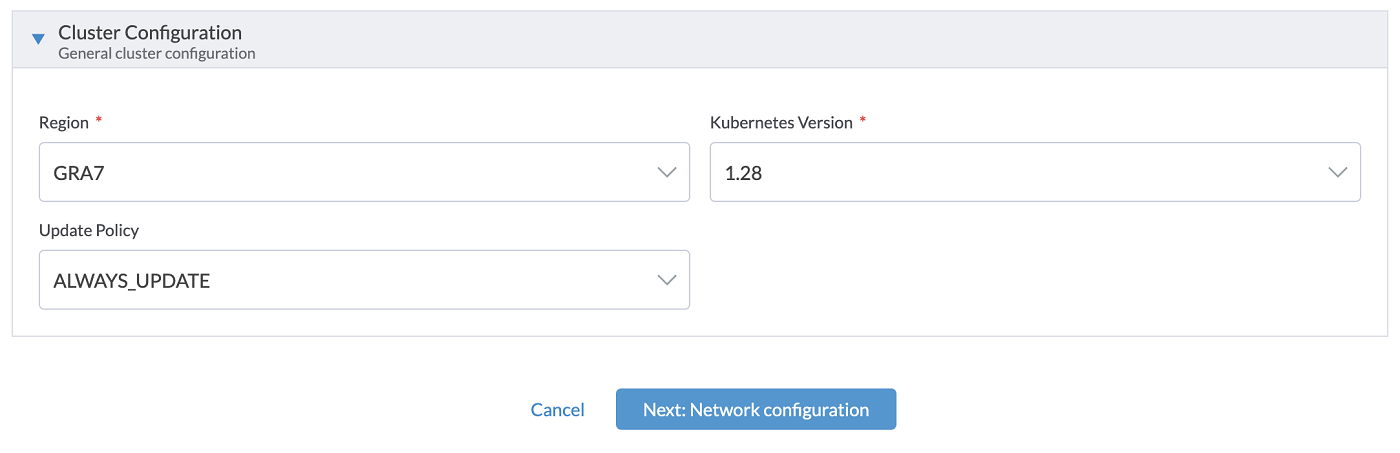Click the chevron arrow in Region field
1400x453 pixels.
click(667, 172)
